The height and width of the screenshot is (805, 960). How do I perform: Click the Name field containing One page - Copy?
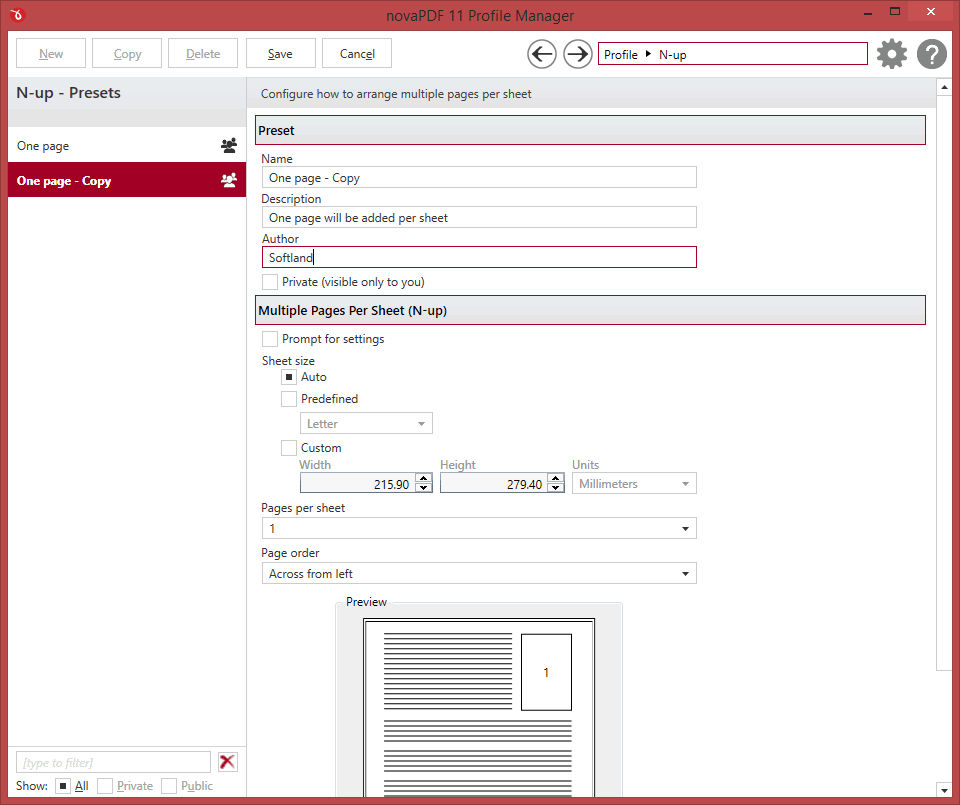pyautogui.click(x=479, y=178)
